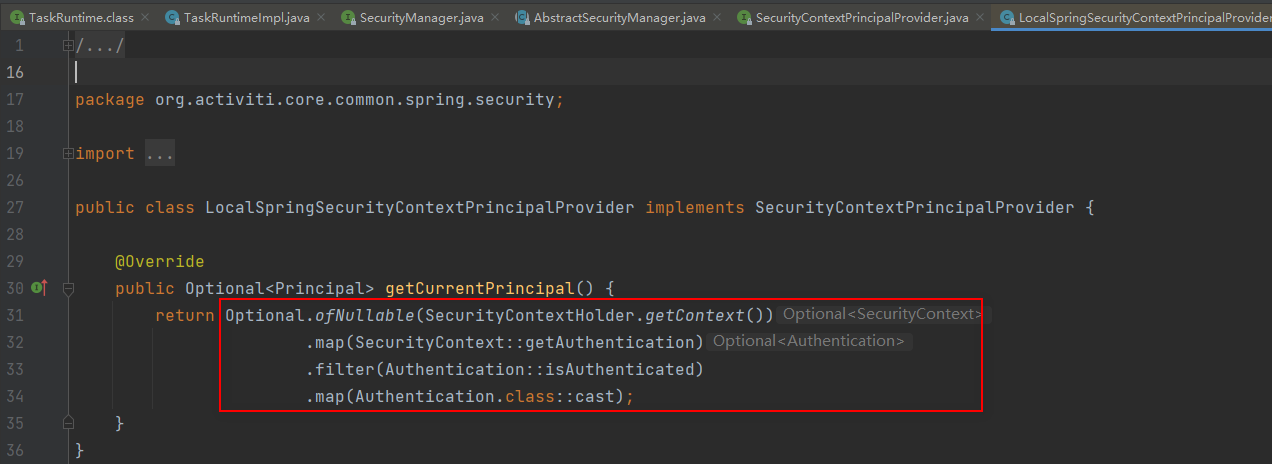The image size is (1272, 464).
Task: Click the class icon on AbstractSecurityManager.java tab
Action: point(522,19)
